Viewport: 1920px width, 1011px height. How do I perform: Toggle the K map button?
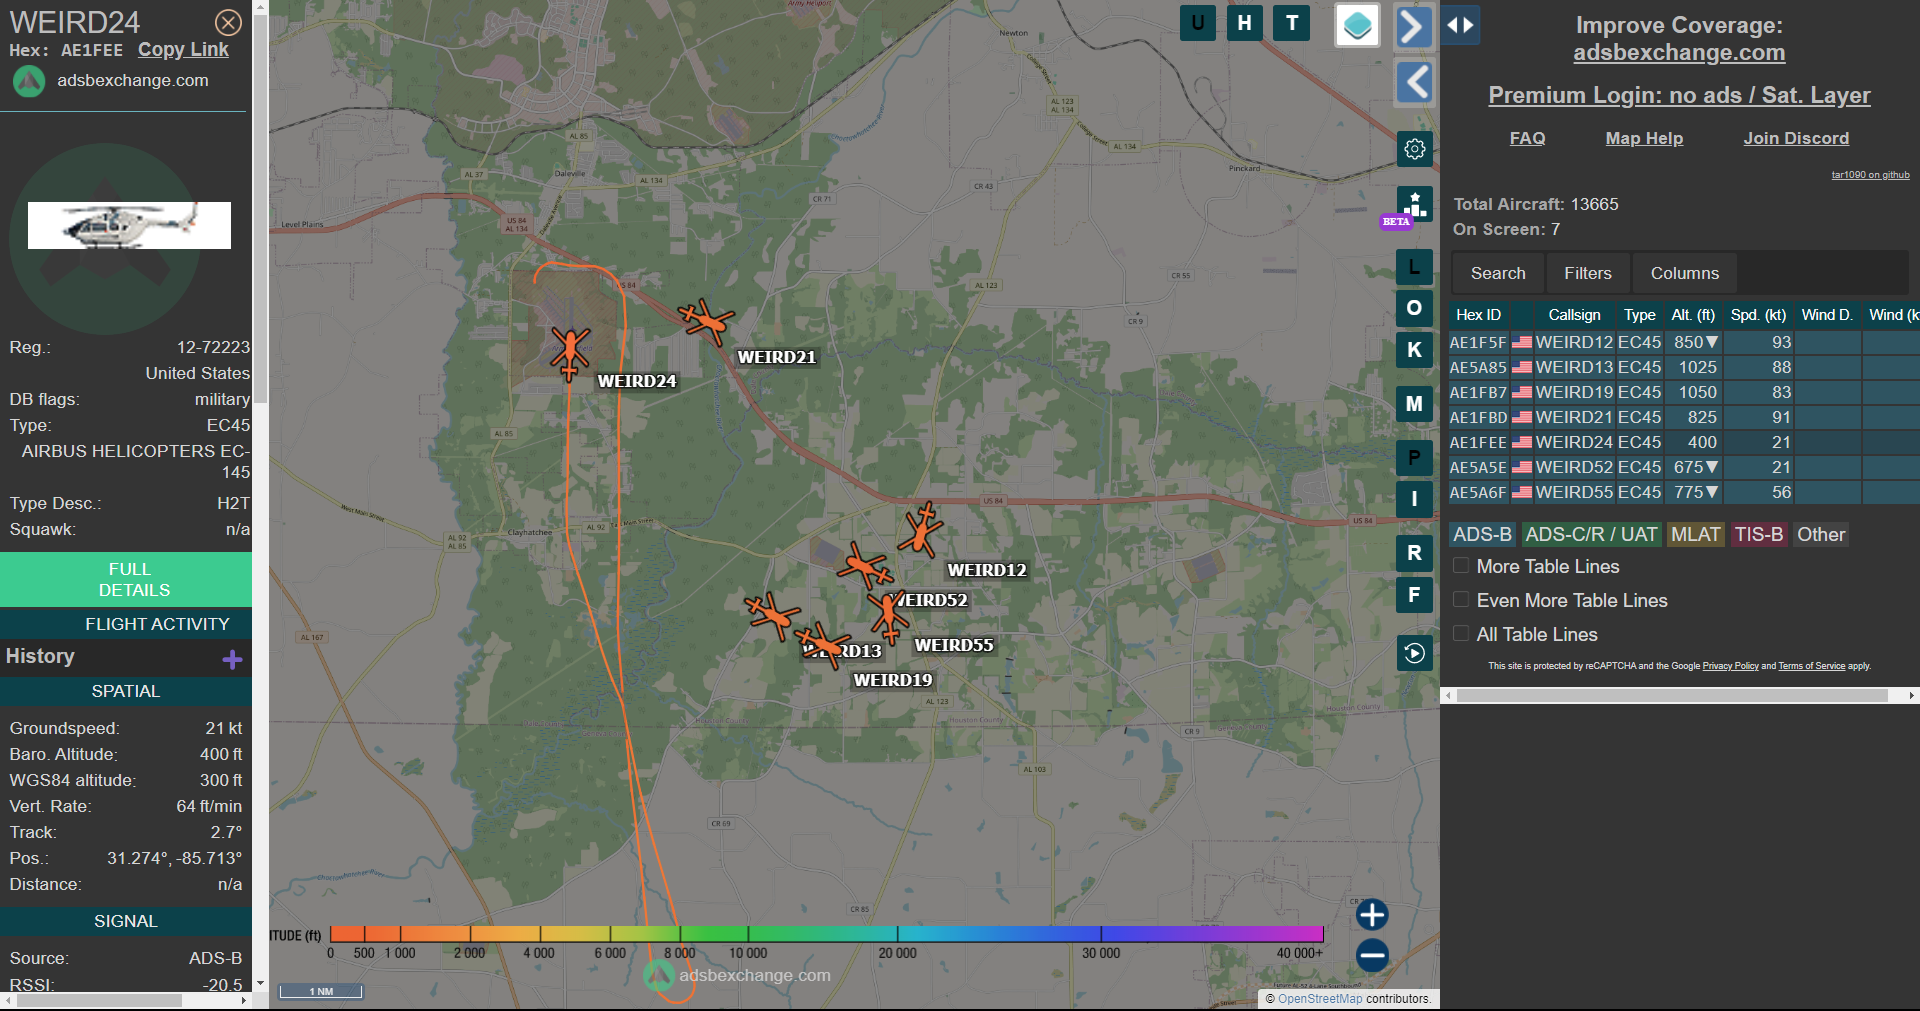coord(1414,350)
